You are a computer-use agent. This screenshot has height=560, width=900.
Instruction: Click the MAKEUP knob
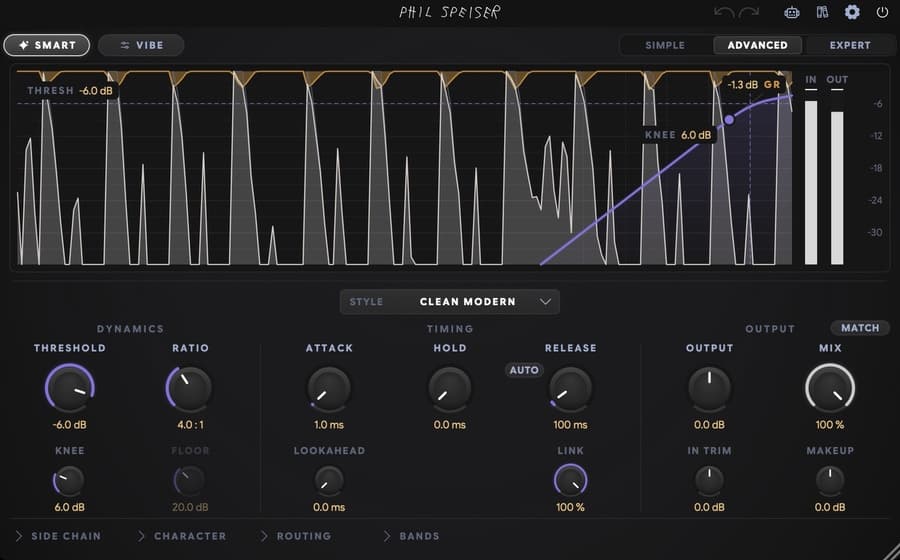coord(830,481)
